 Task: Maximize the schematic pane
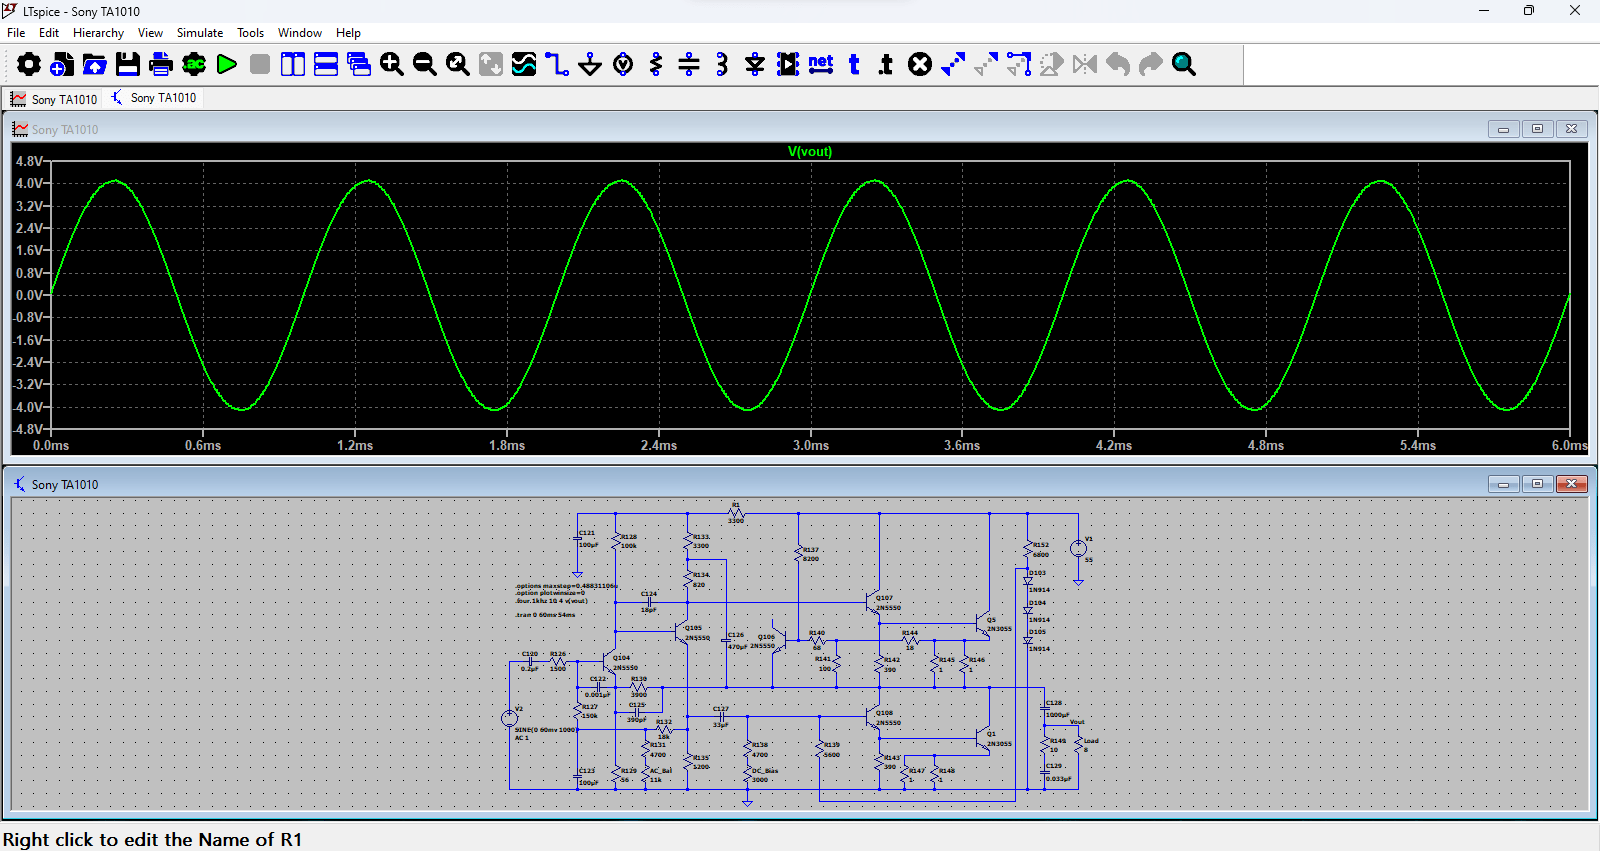1537,484
